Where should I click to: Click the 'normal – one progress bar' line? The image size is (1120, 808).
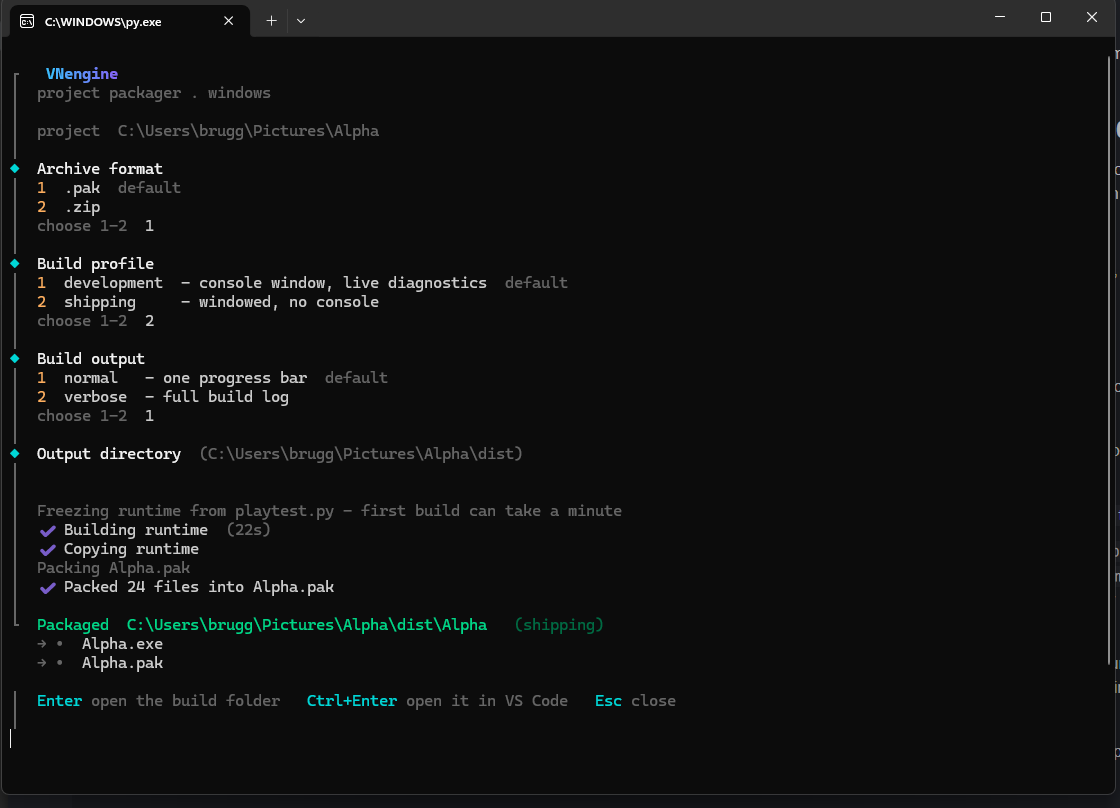coord(212,378)
